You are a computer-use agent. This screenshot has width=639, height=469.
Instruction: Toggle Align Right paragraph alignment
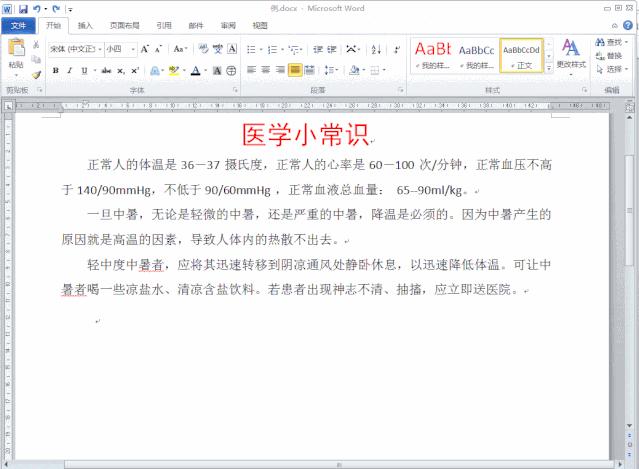pos(280,70)
